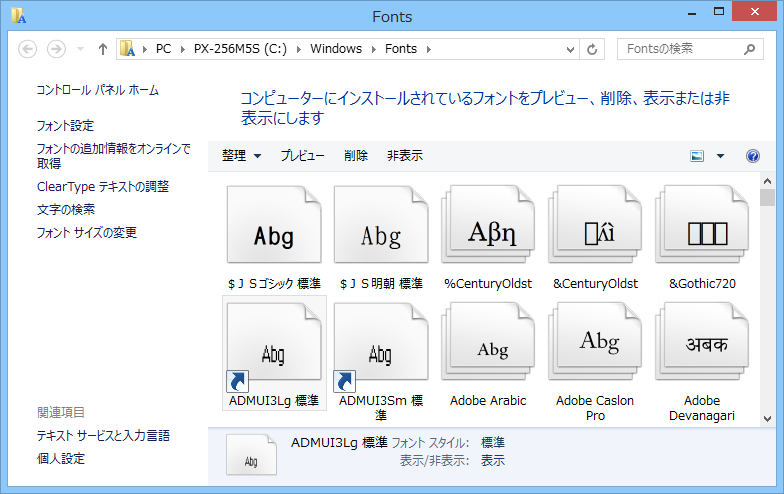784x494 pixels.
Task: Click the view layout icon in toolbar
Action: 697,156
